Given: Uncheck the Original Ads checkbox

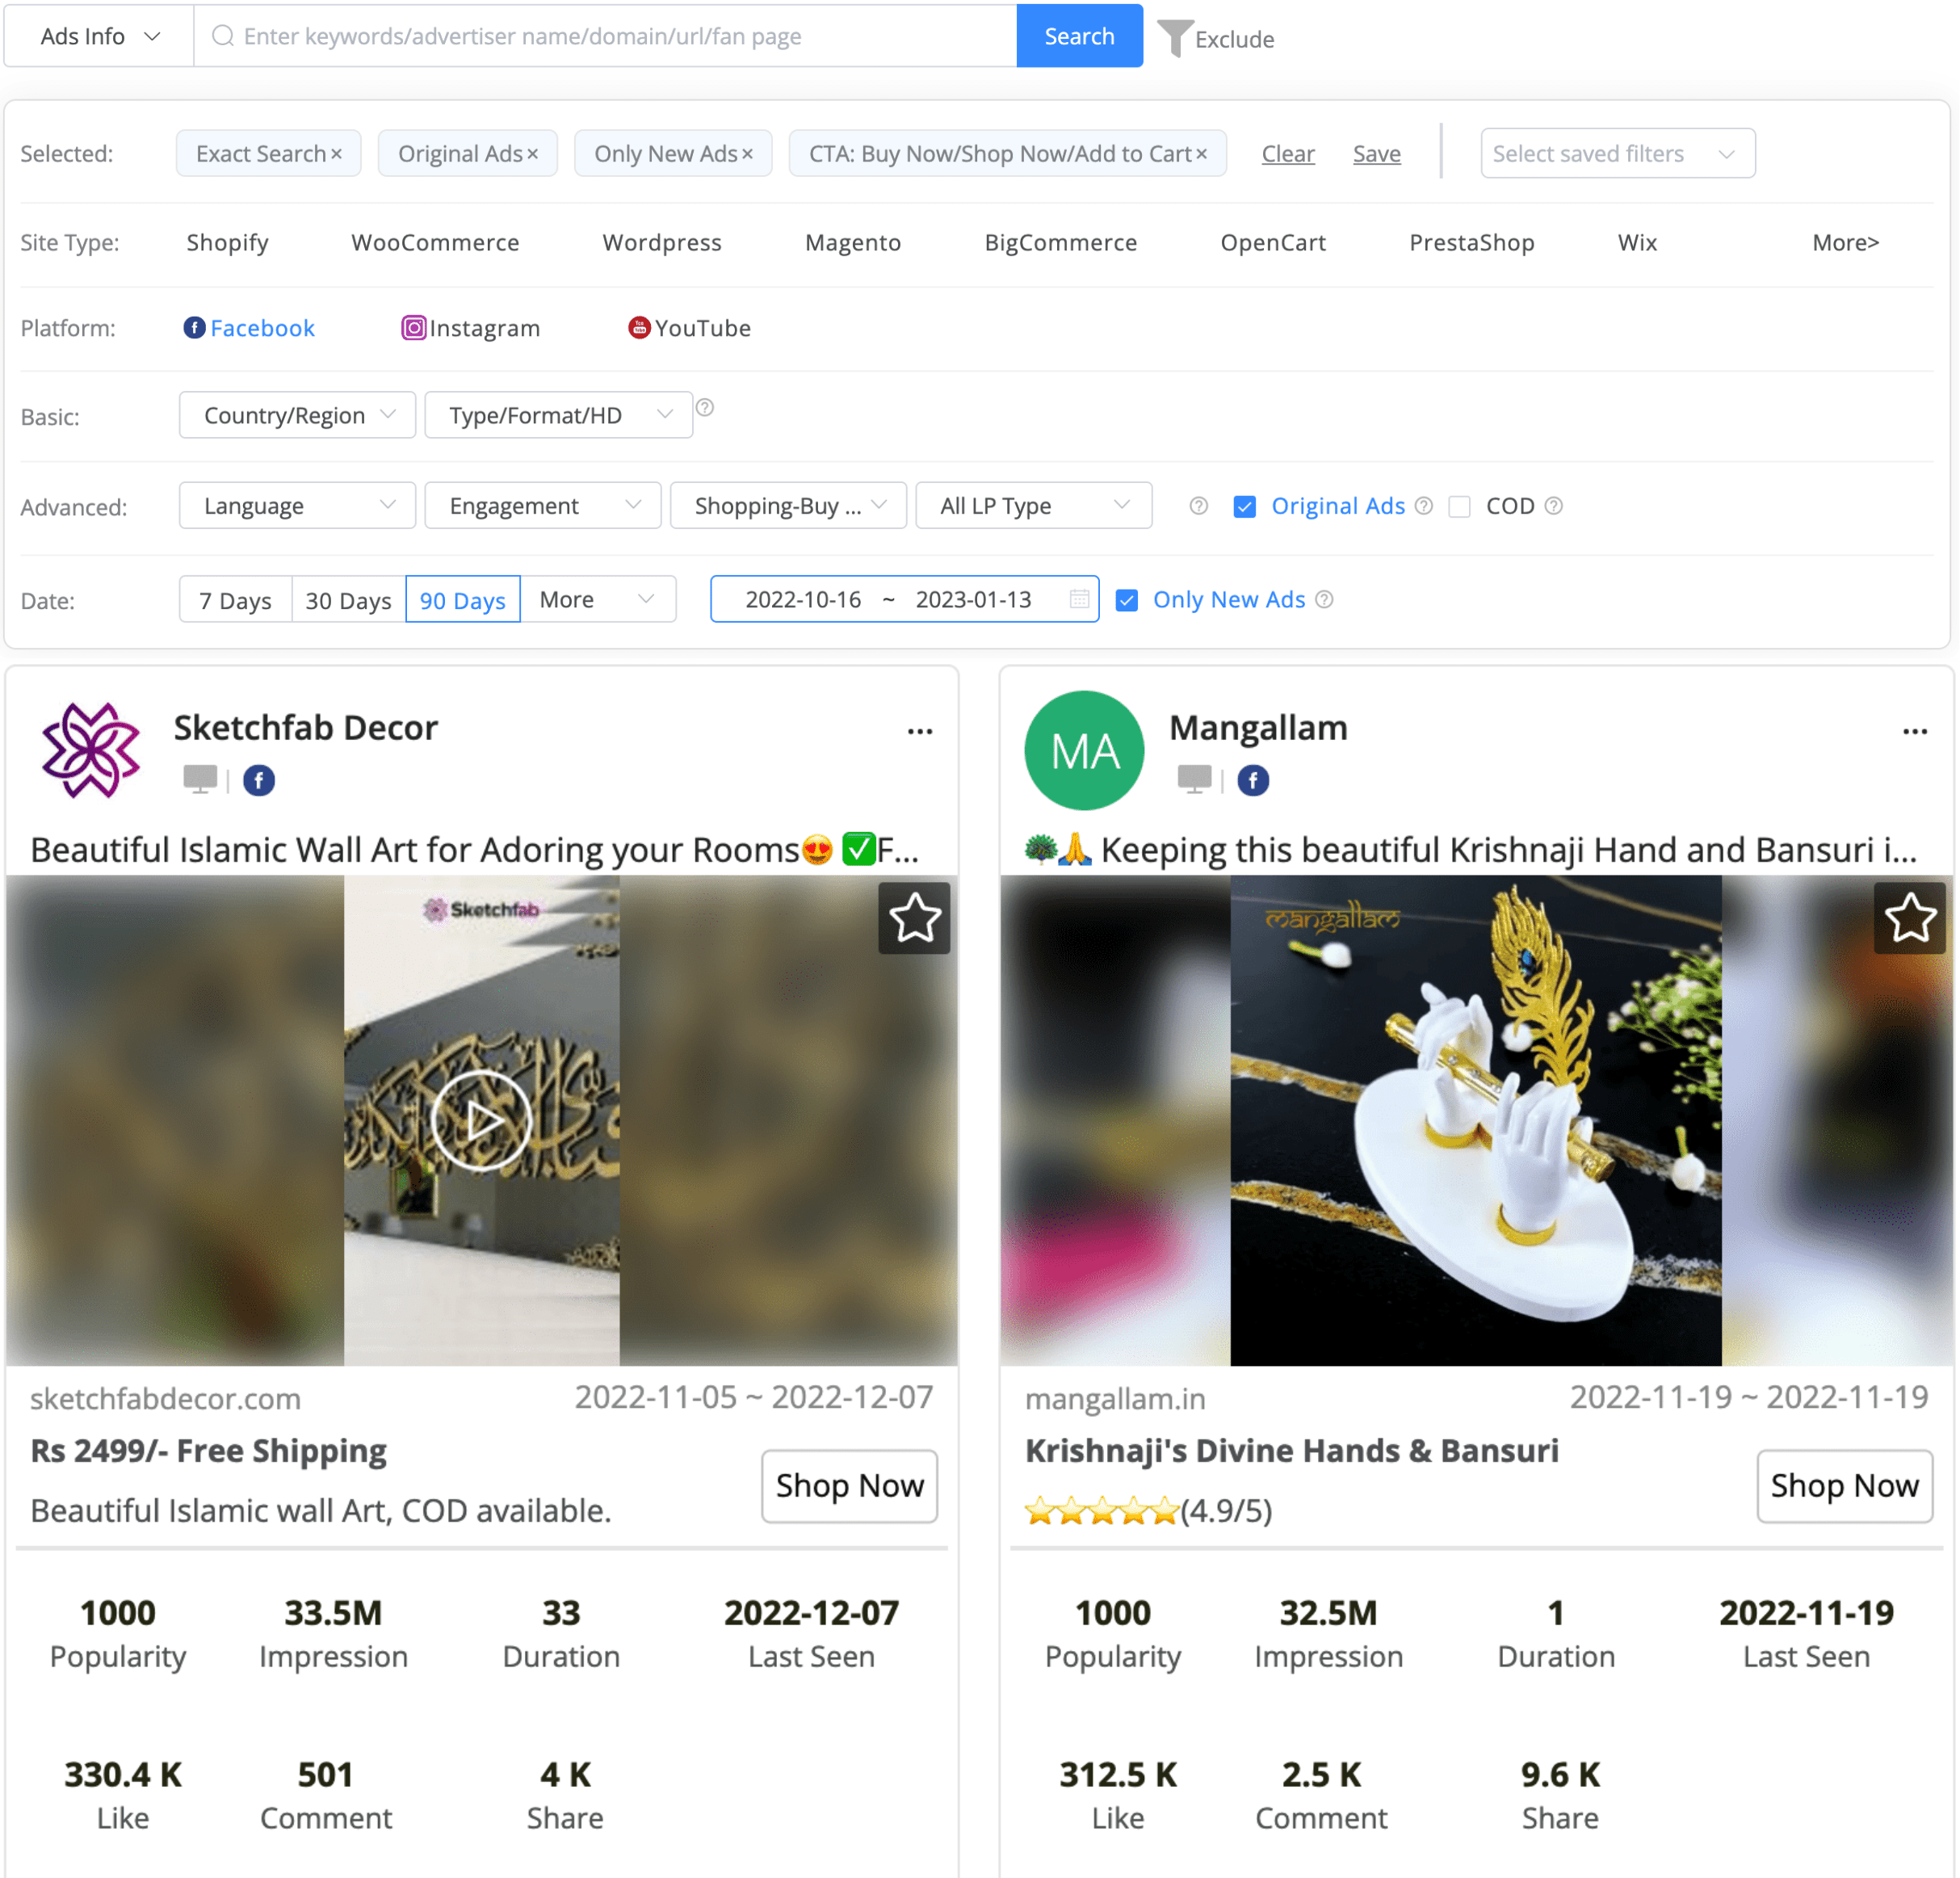Looking at the screenshot, I should click(1244, 507).
